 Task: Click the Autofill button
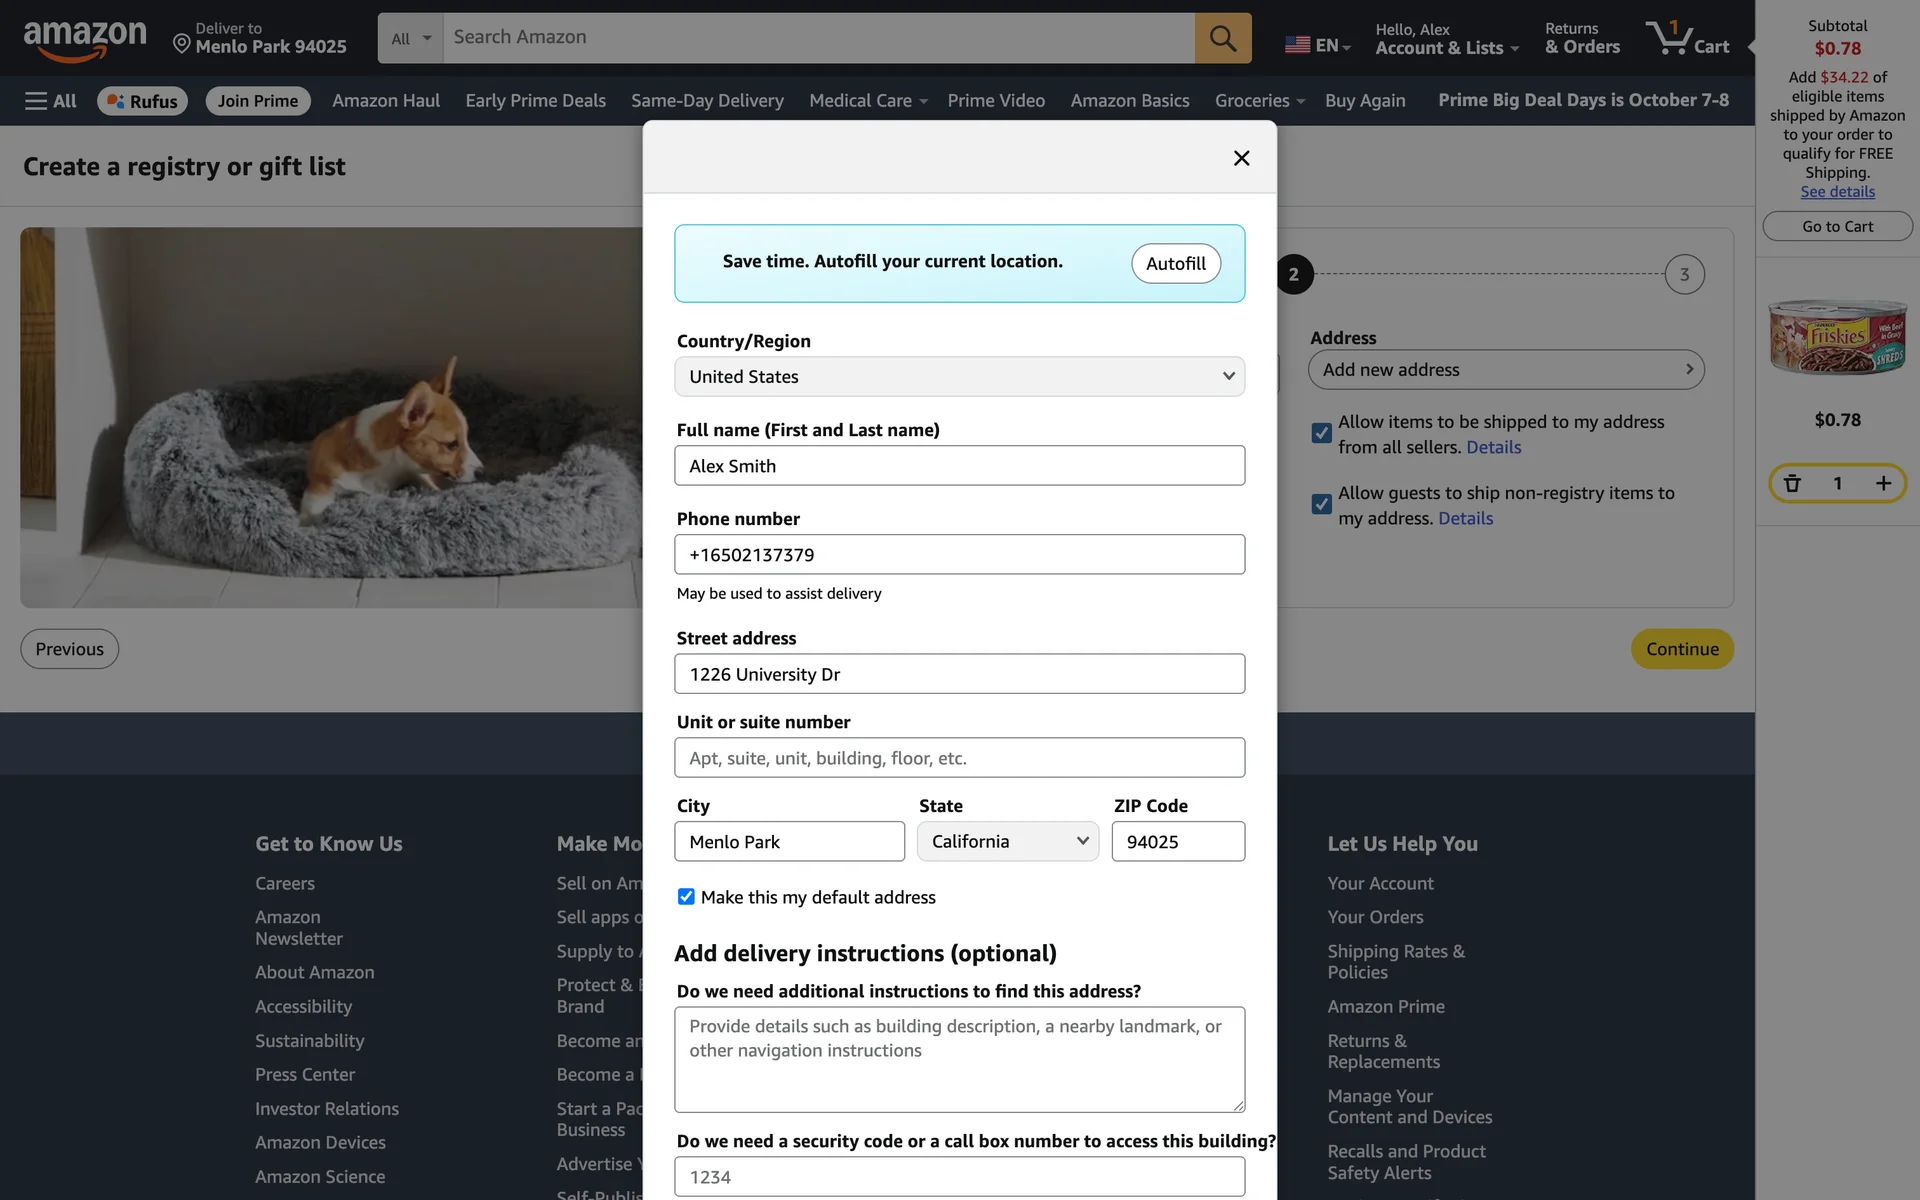[x=1175, y=264]
